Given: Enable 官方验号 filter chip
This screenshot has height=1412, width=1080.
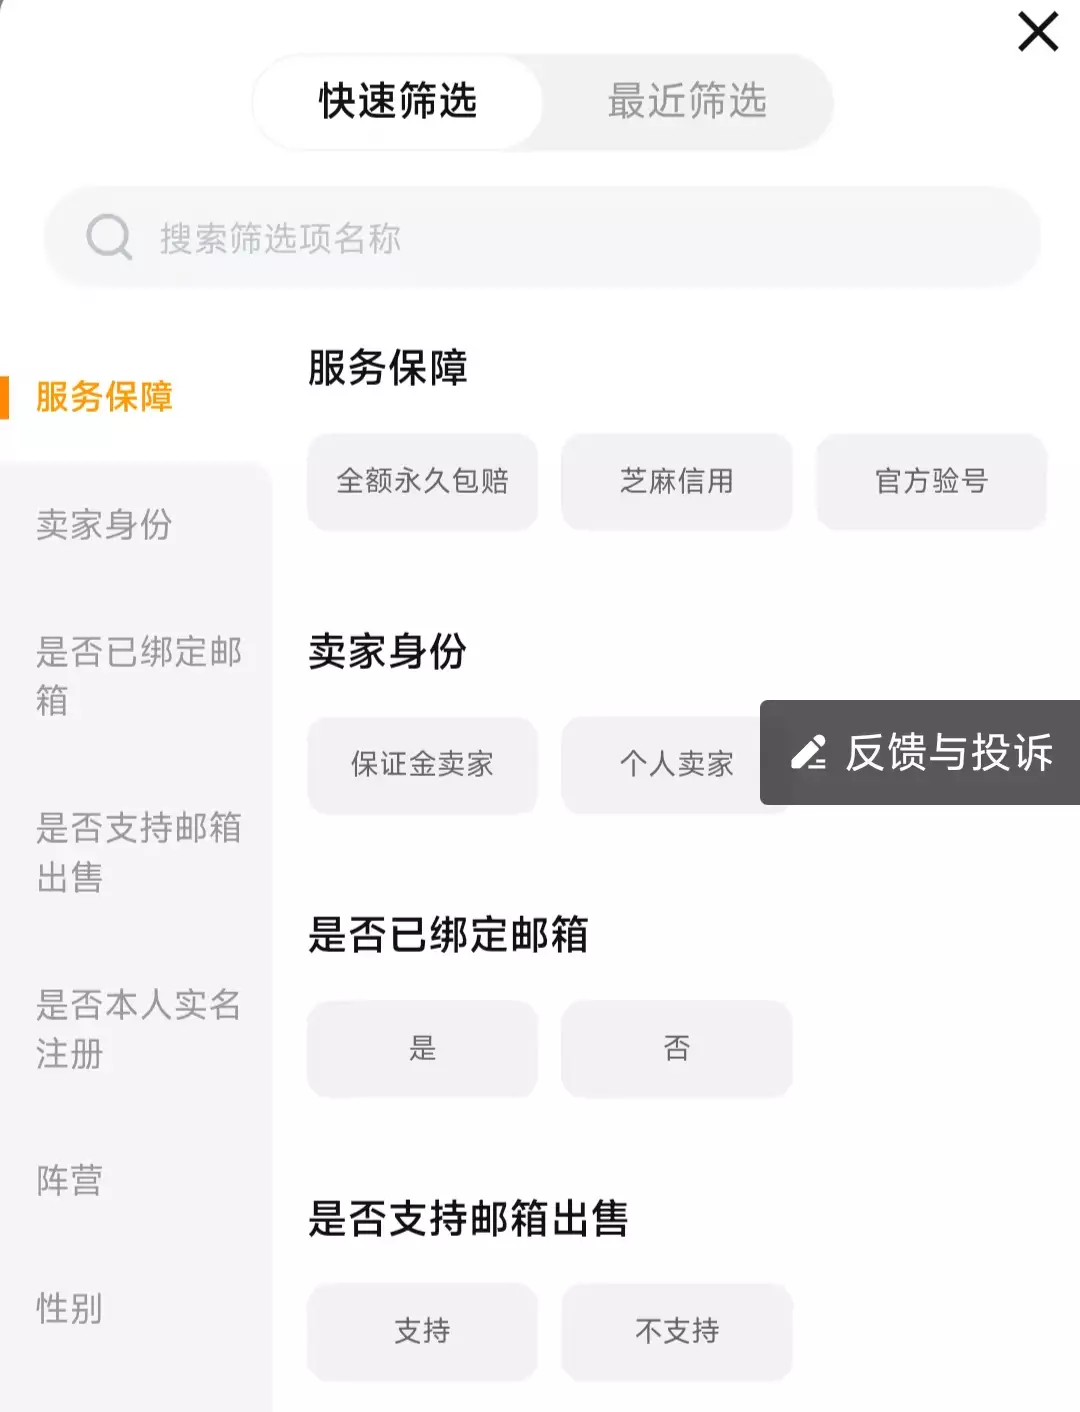Looking at the screenshot, I should coord(931,482).
